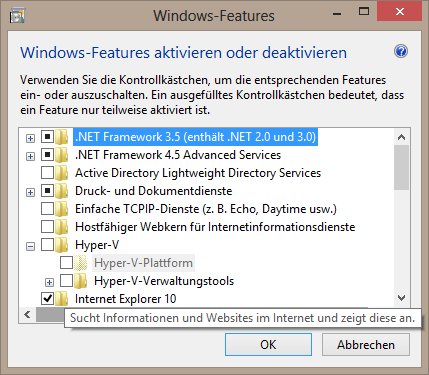The width and height of the screenshot is (429, 375).
Task: Click the Windows-Features title bar icon
Action: coord(18,15)
